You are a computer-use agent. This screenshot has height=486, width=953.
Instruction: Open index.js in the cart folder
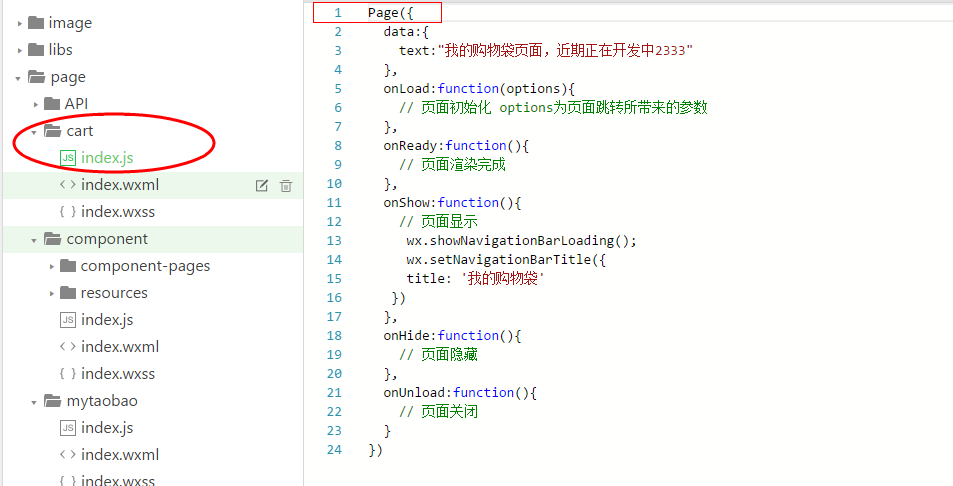pyautogui.click(x=107, y=158)
